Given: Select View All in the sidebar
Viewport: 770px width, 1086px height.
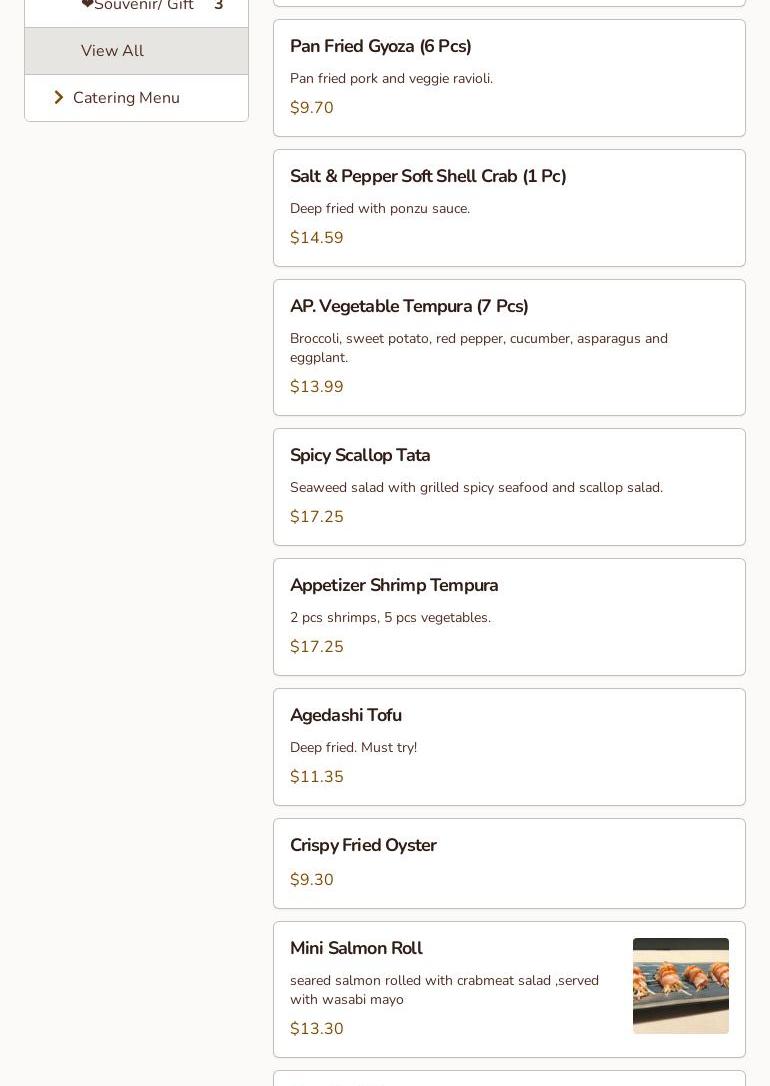Looking at the screenshot, I should (112, 51).
